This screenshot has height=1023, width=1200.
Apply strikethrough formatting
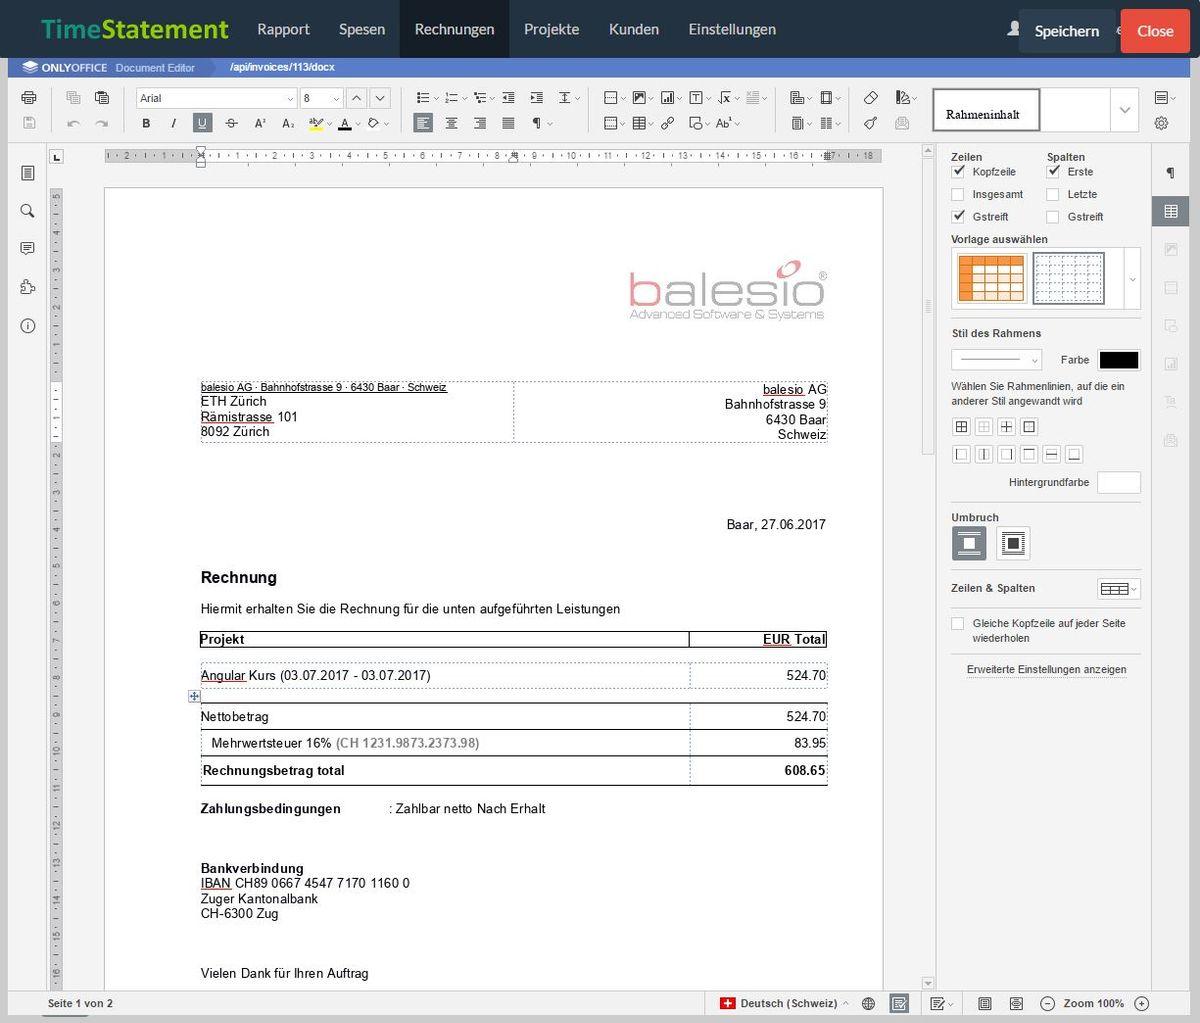231,123
